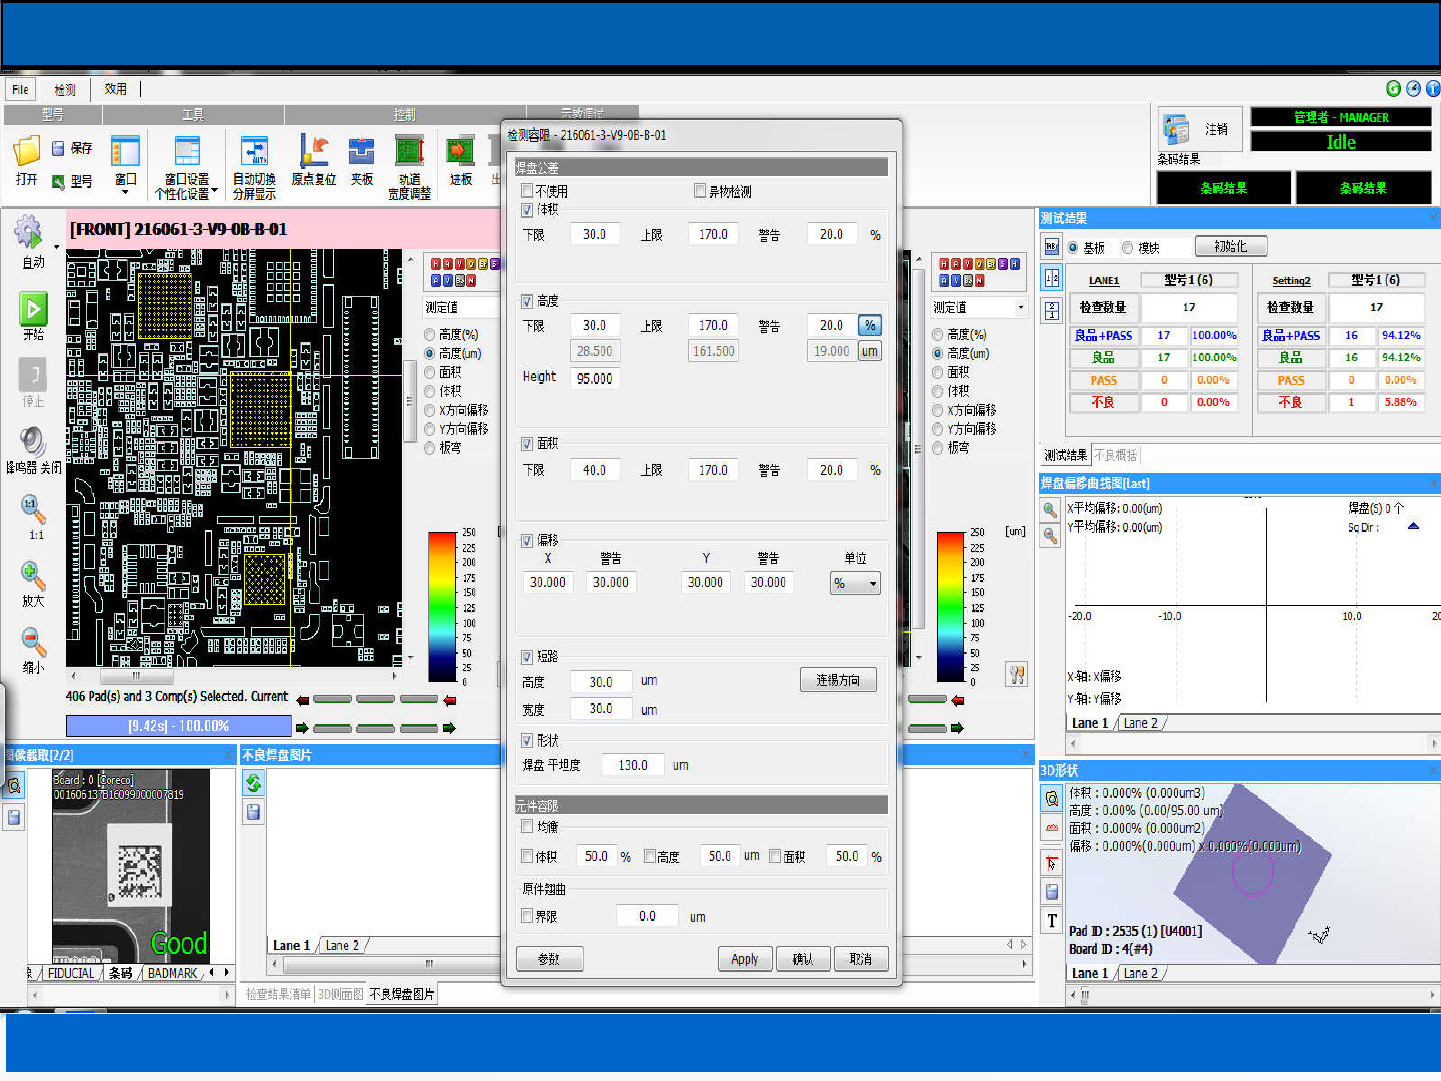This screenshot has height=1081, width=1441.
Task: Click the 原点复位 origin reset icon
Action: click(x=314, y=151)
